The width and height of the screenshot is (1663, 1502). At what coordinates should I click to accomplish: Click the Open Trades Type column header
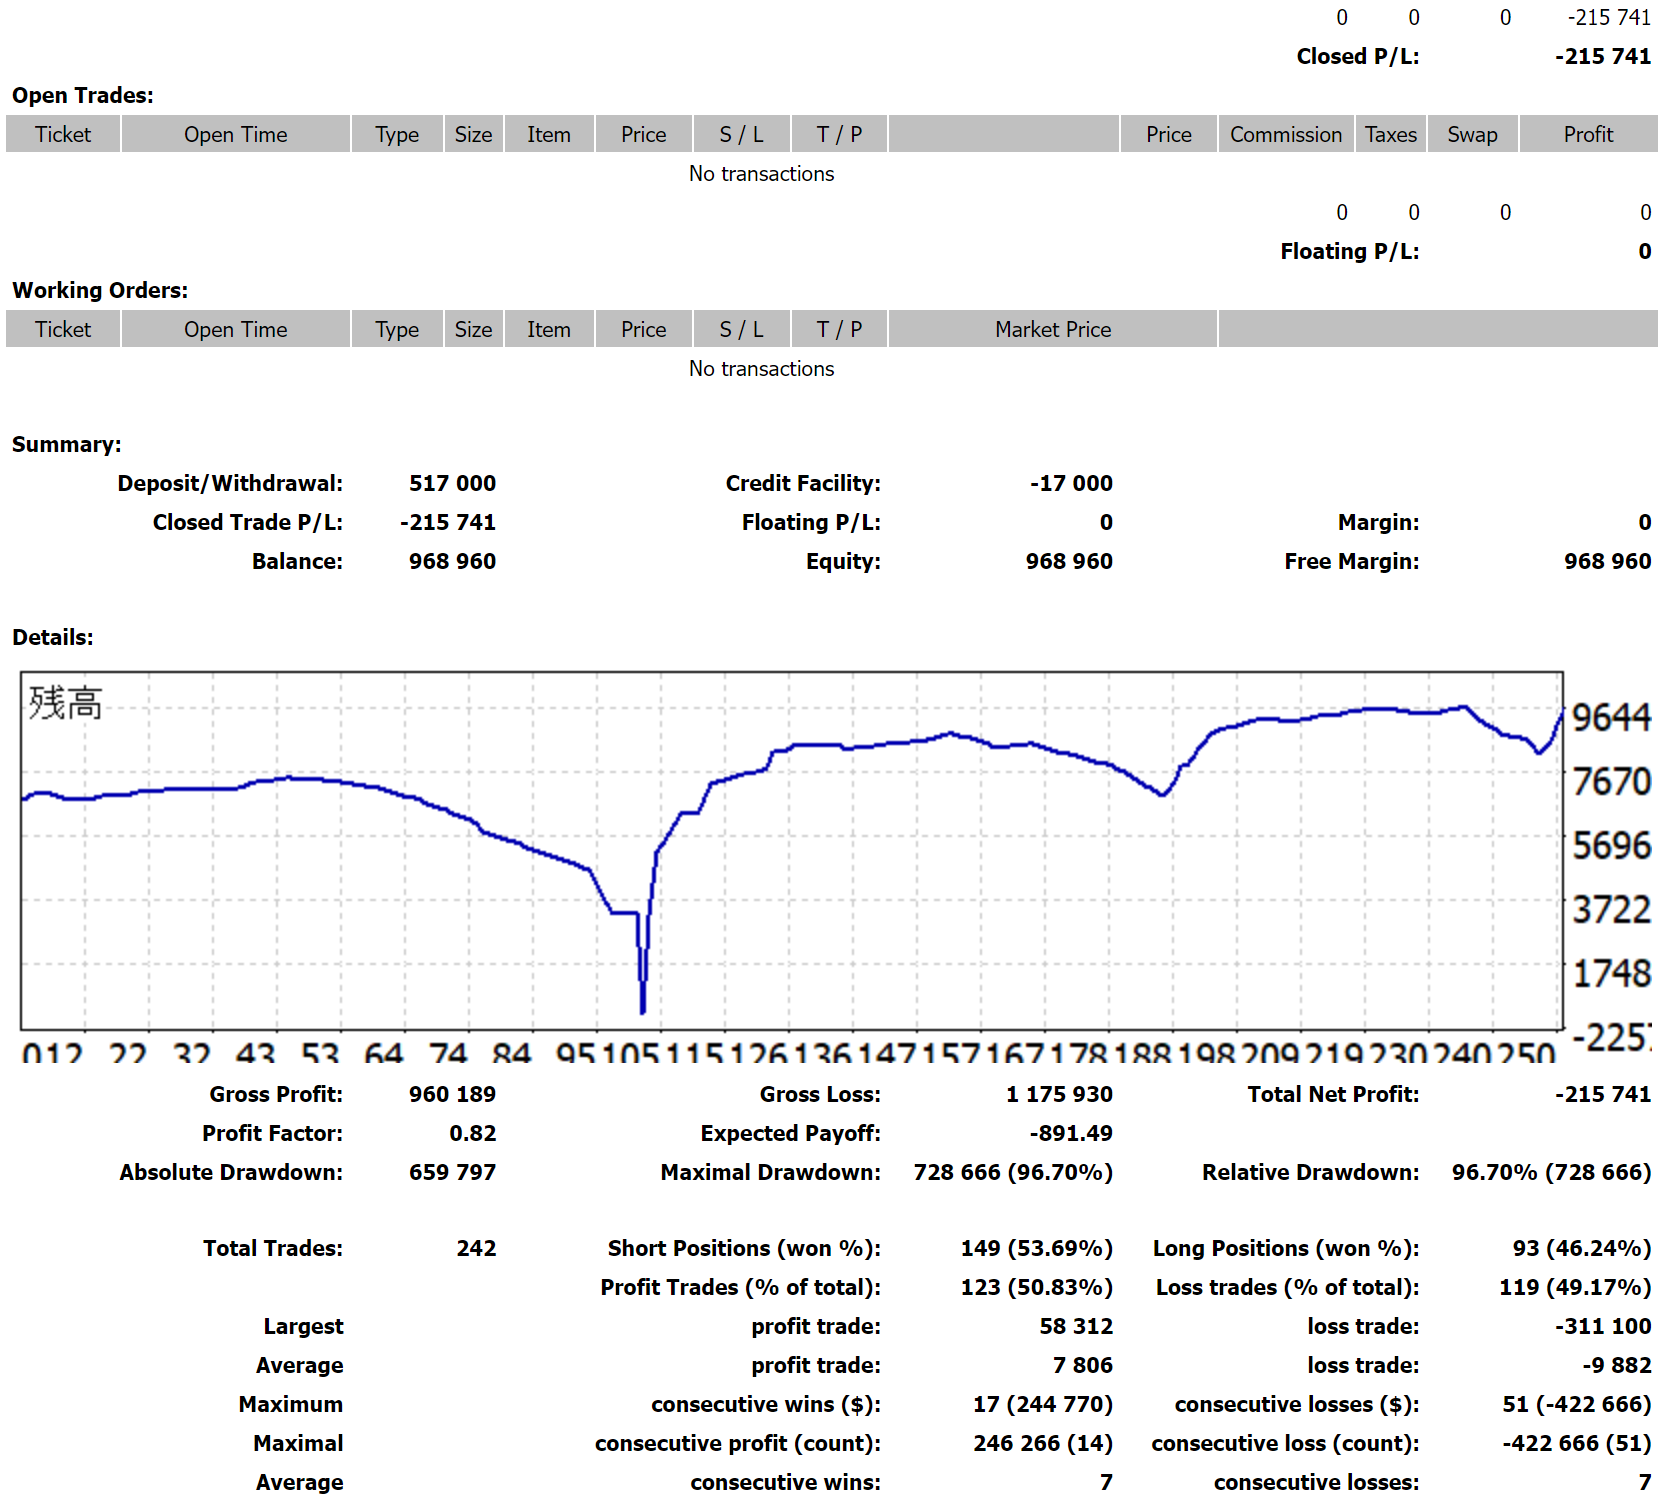[x=397, y=134]
